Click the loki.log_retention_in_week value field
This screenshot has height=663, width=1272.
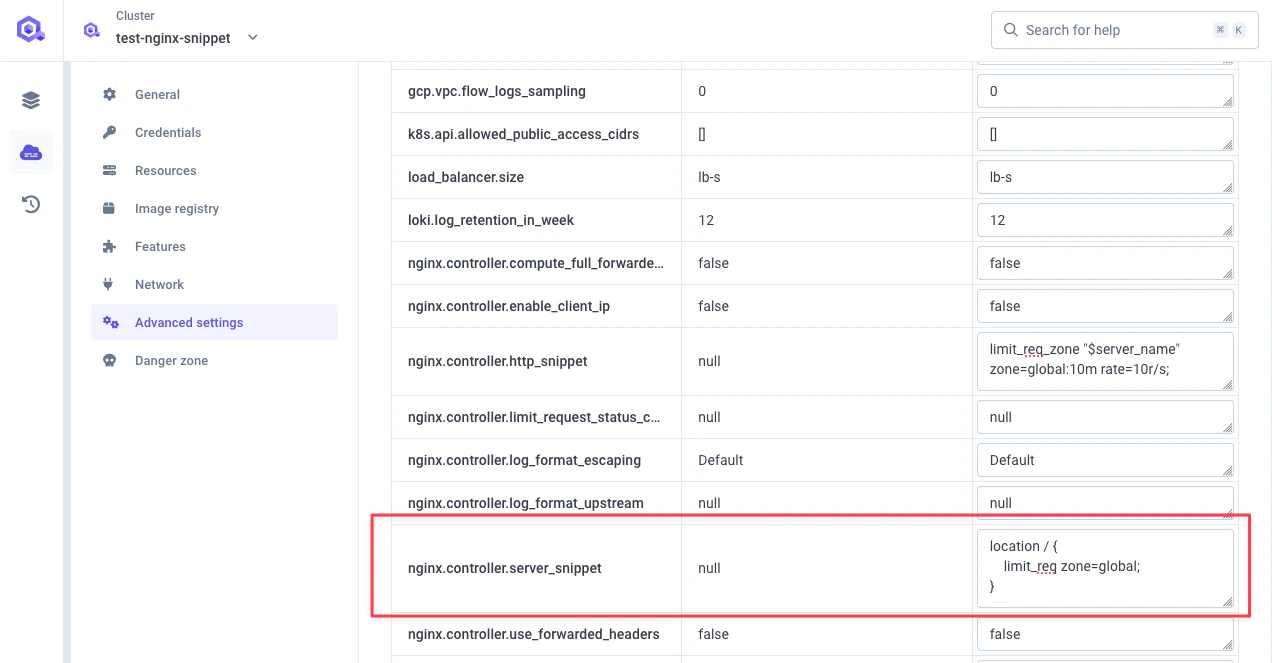[x=1105, y=219]
